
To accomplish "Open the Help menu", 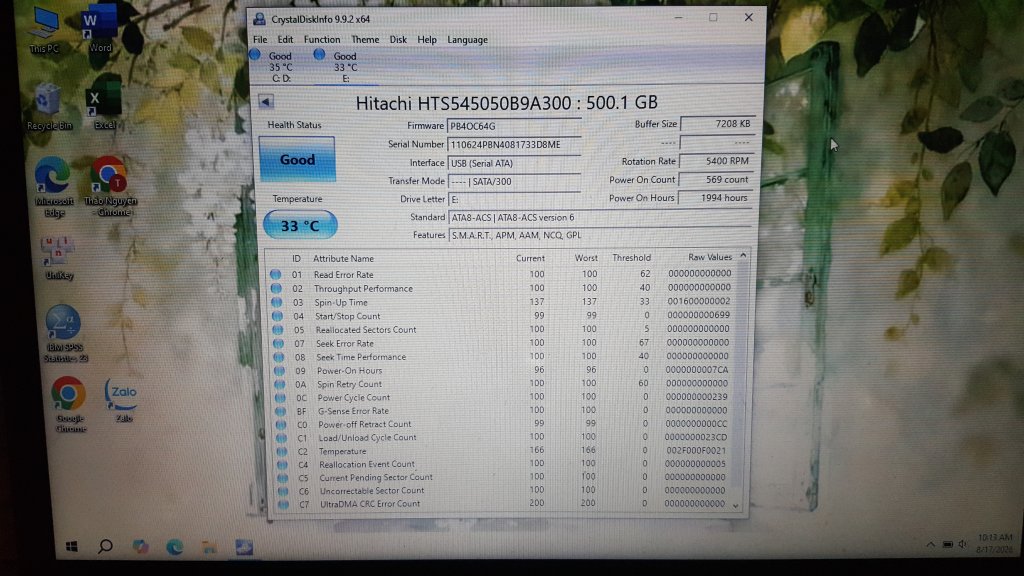I will [426, 40].
